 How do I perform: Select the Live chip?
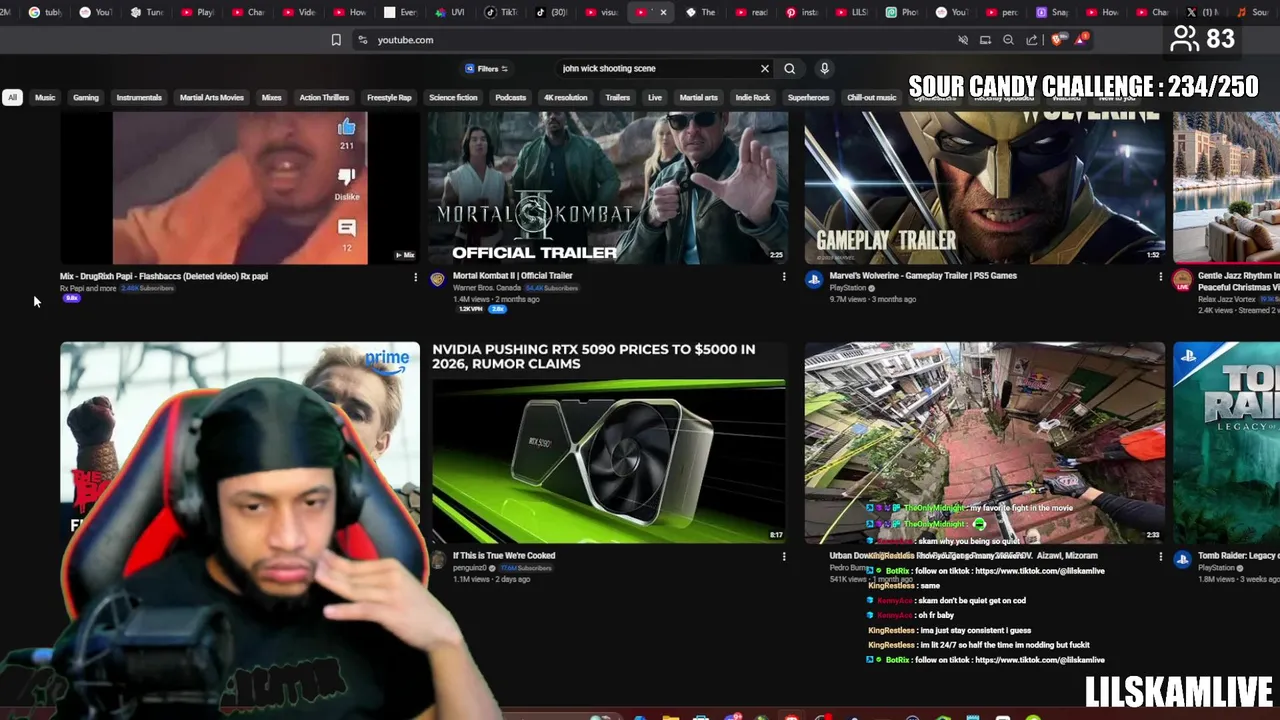tap(655, 97)
